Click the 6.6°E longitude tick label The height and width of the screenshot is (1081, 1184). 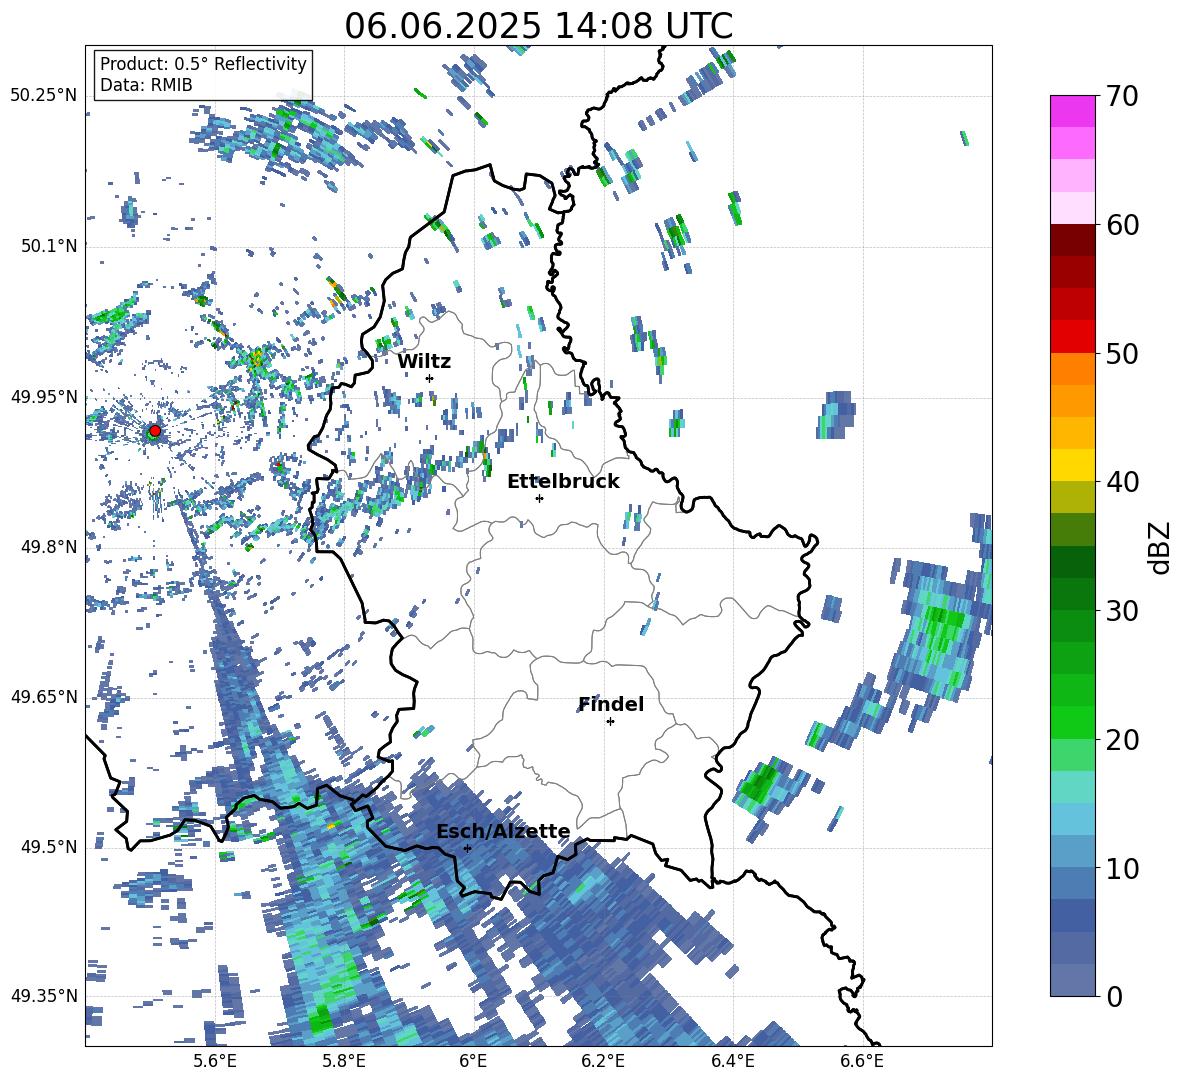862,1061
